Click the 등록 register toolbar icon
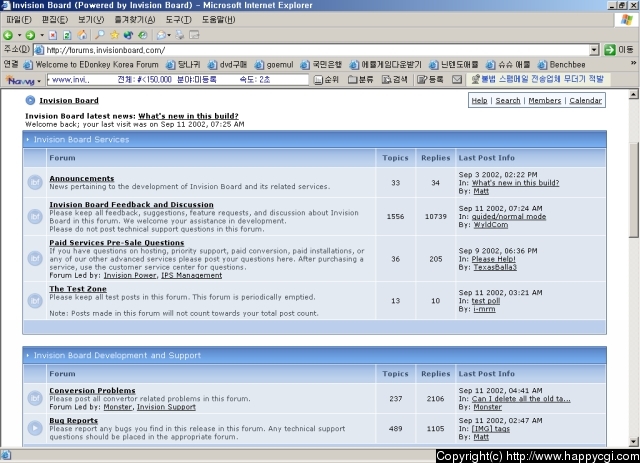Image resolution: width=640 pixels, height=463 pixels. click(430, 80)
